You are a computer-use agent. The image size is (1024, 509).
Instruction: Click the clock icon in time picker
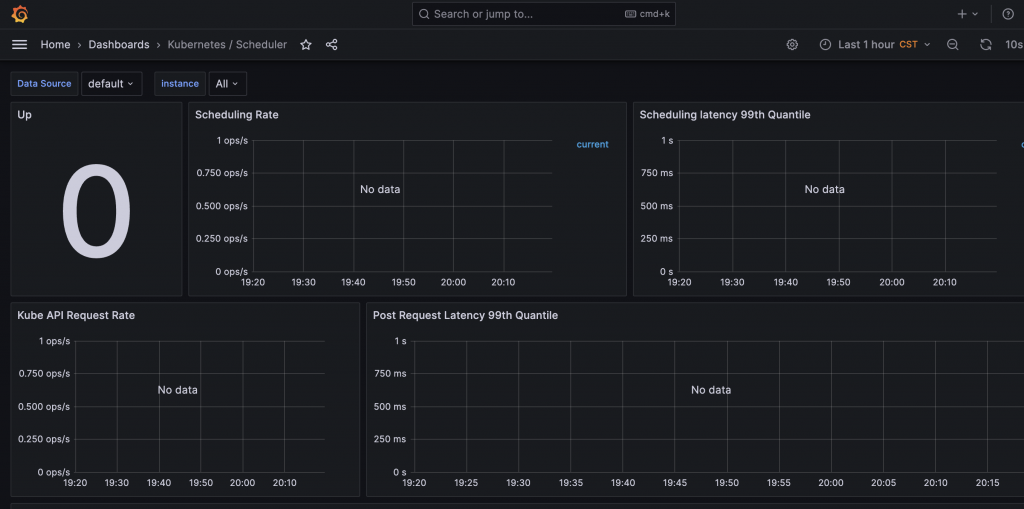825,44
